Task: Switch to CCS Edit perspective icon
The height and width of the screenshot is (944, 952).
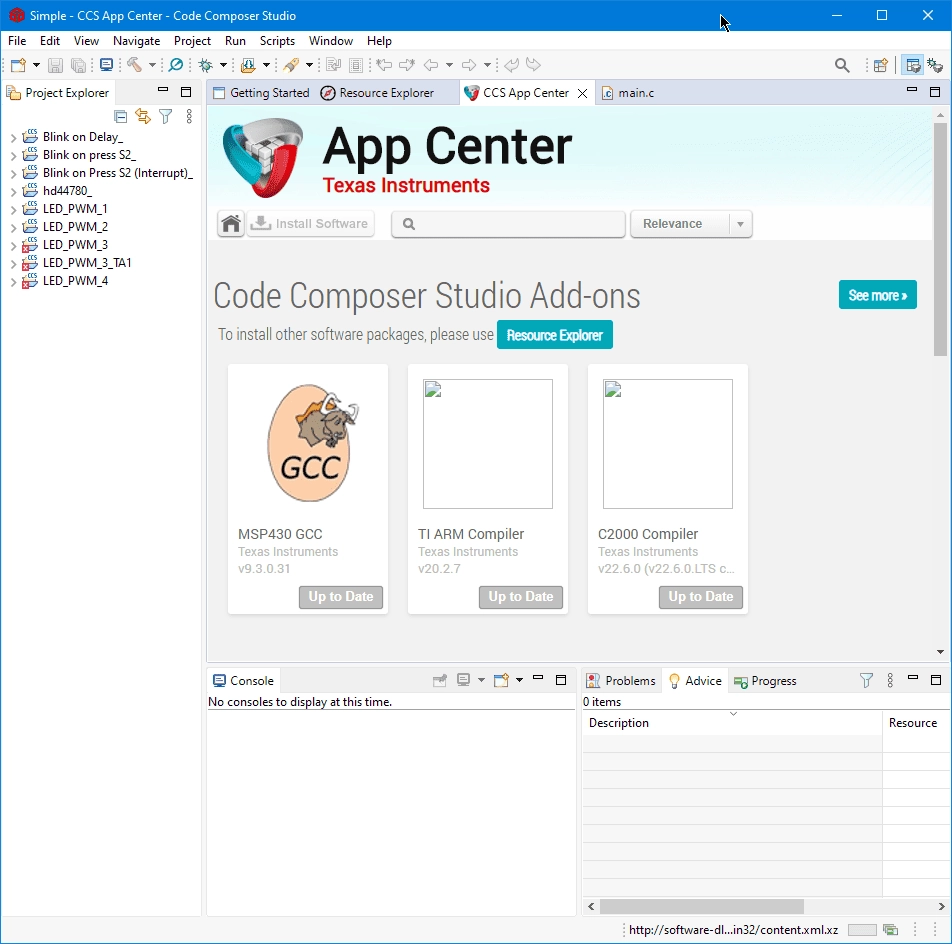Action: 913,65
